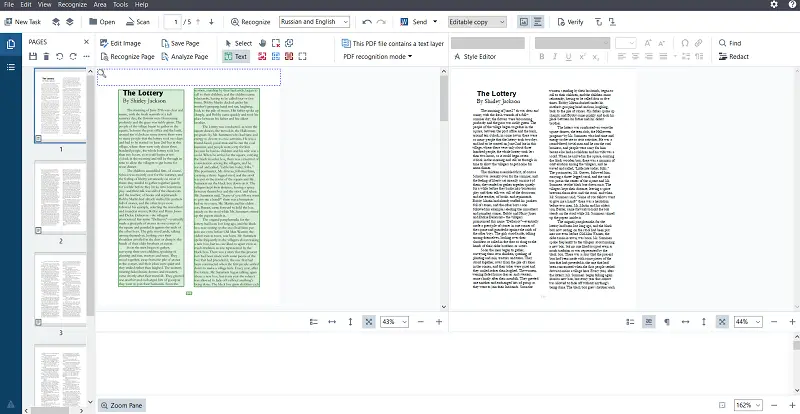
Task: Toggle the Image pane view button
Action: 523,22
